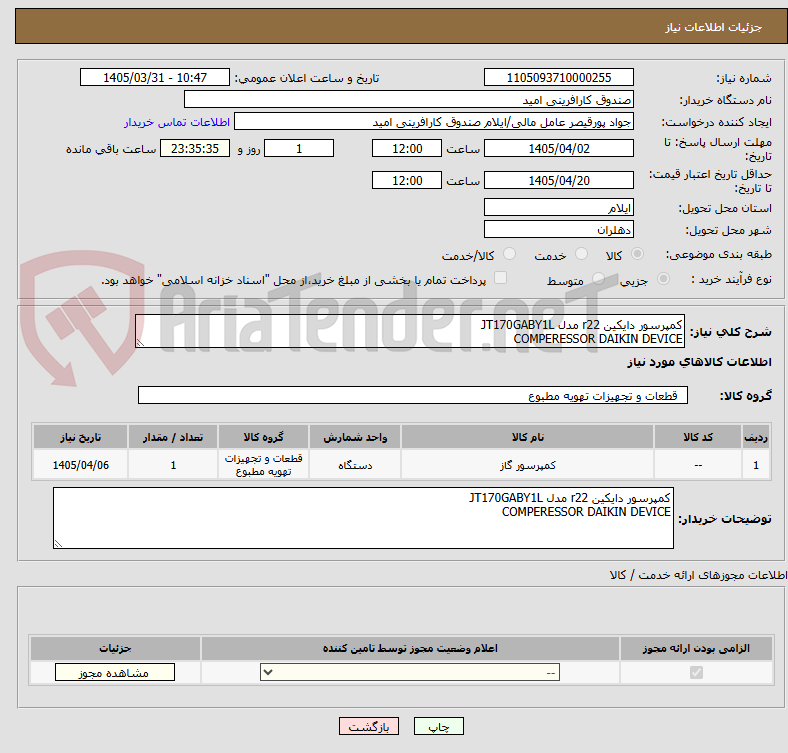The image size is (788, 753).
Task: Click the page title جزئیات اطلاعات نیاز
Action: [x=714, y=27]
